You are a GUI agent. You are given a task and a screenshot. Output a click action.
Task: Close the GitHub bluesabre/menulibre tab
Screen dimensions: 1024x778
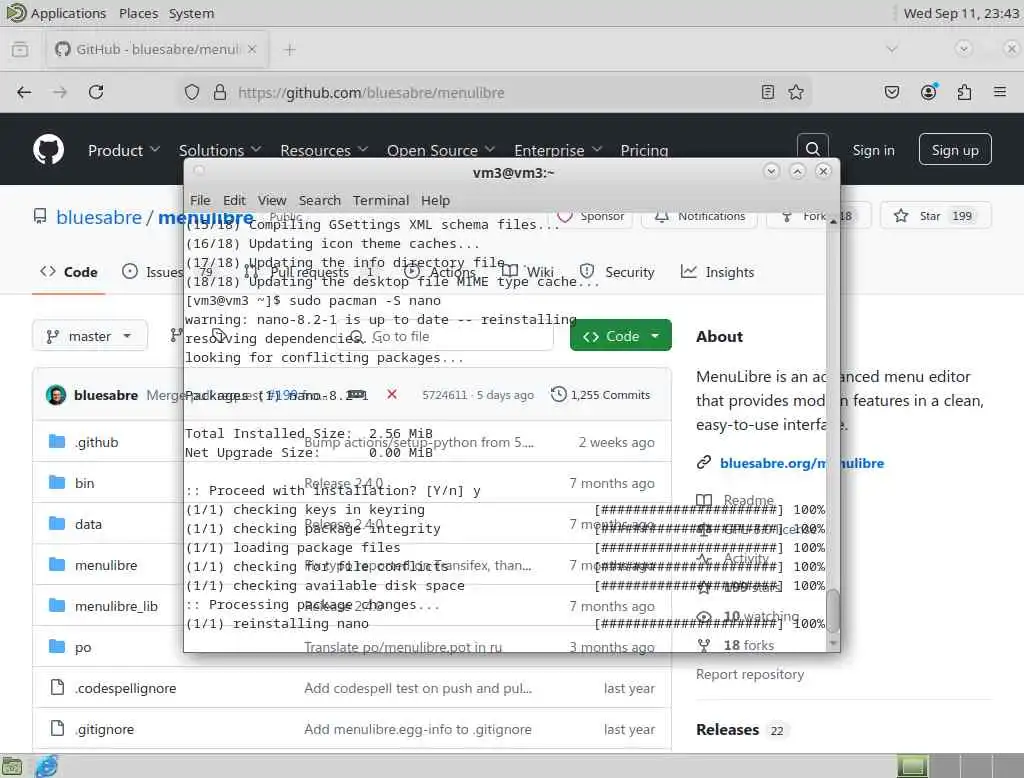point(252,50)
